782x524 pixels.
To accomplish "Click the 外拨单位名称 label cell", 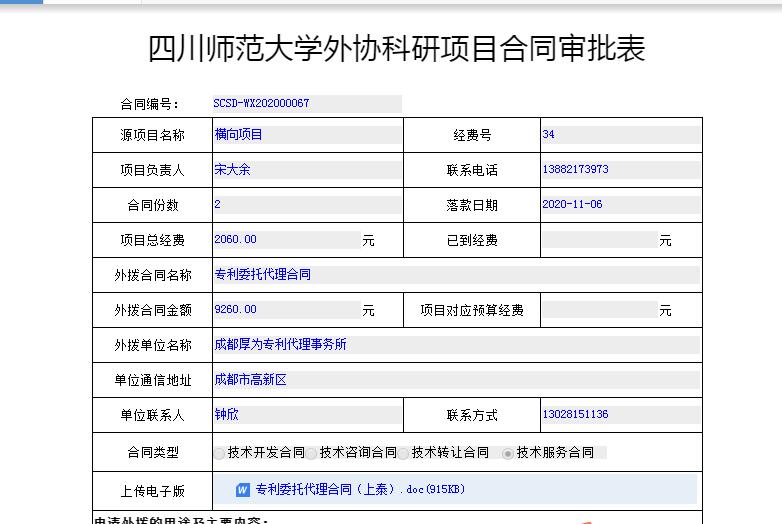I will 153,345.
